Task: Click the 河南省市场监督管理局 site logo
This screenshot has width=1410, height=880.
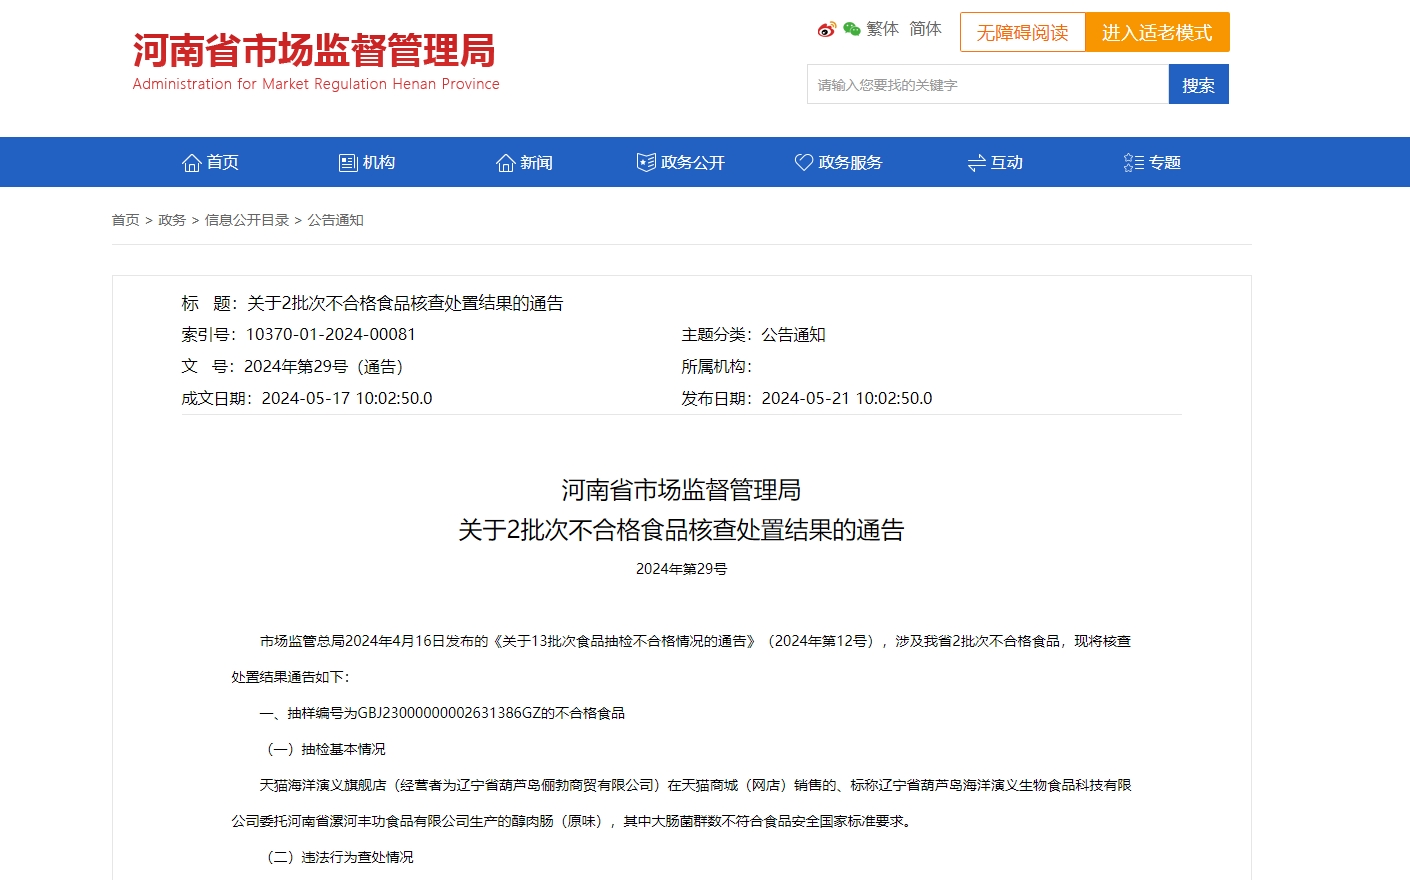Action: (x=315, y=62)
